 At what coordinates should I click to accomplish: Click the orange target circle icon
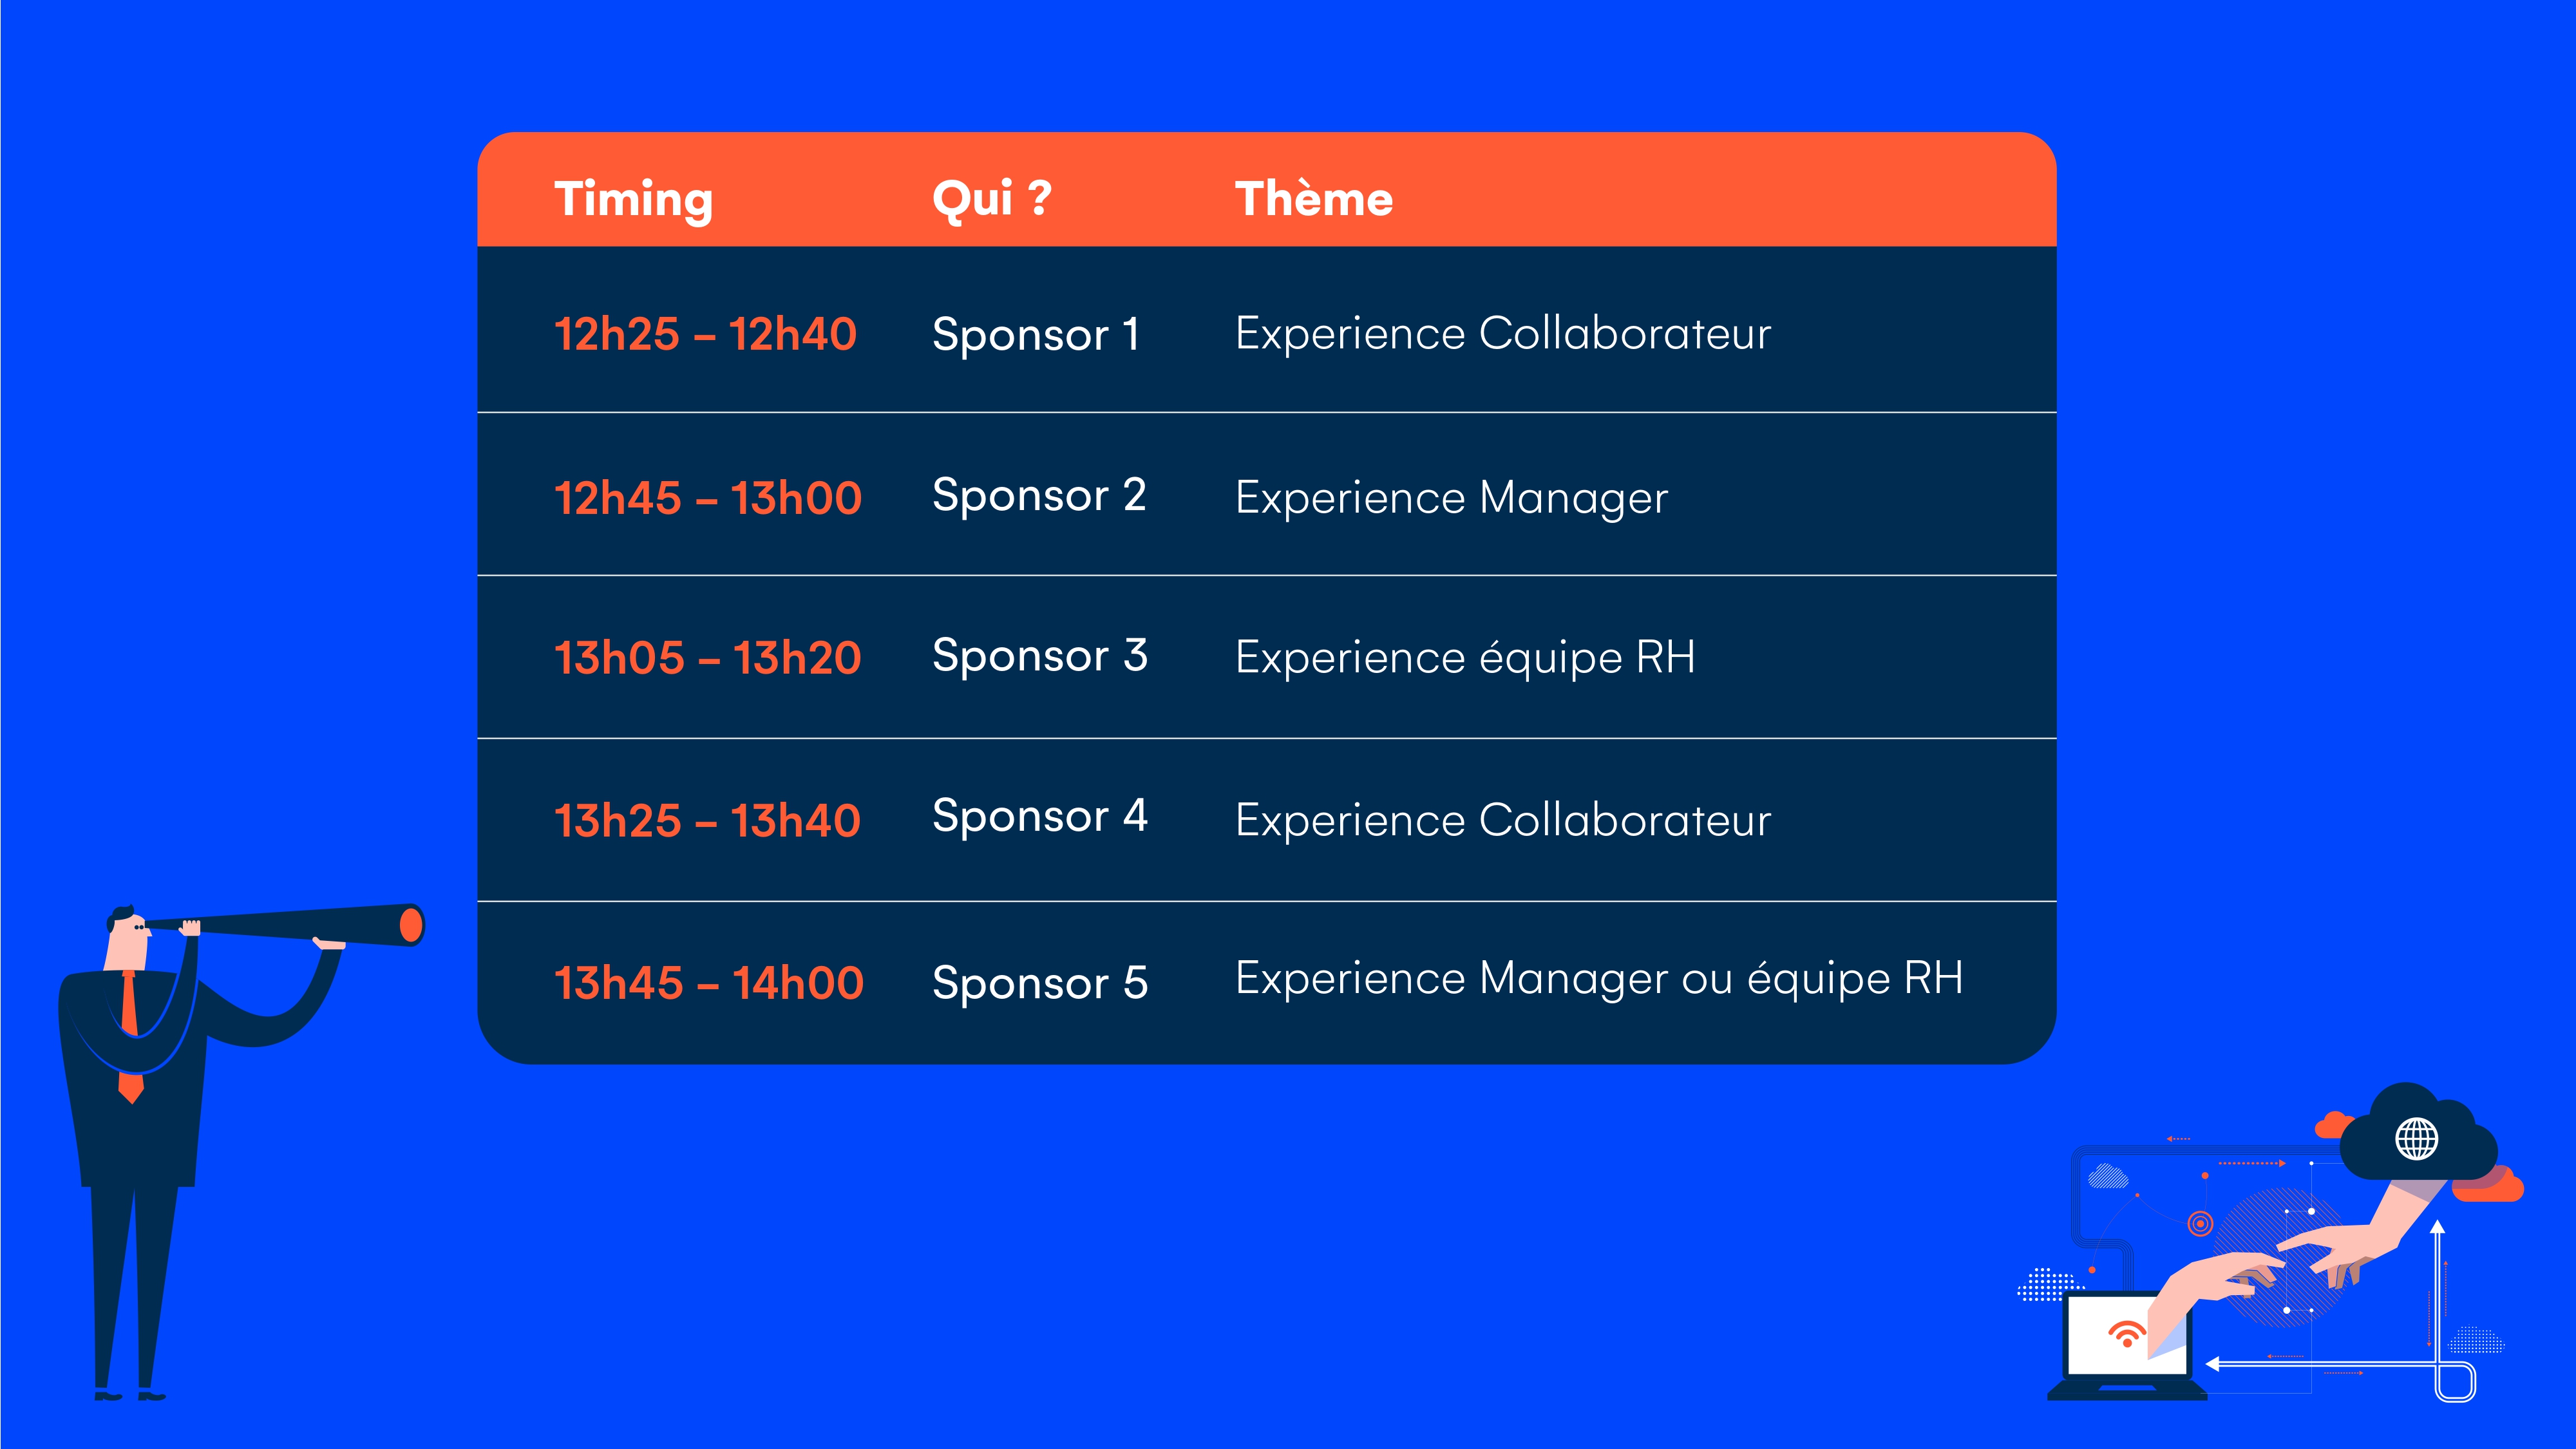(x=2200, y=1223)
